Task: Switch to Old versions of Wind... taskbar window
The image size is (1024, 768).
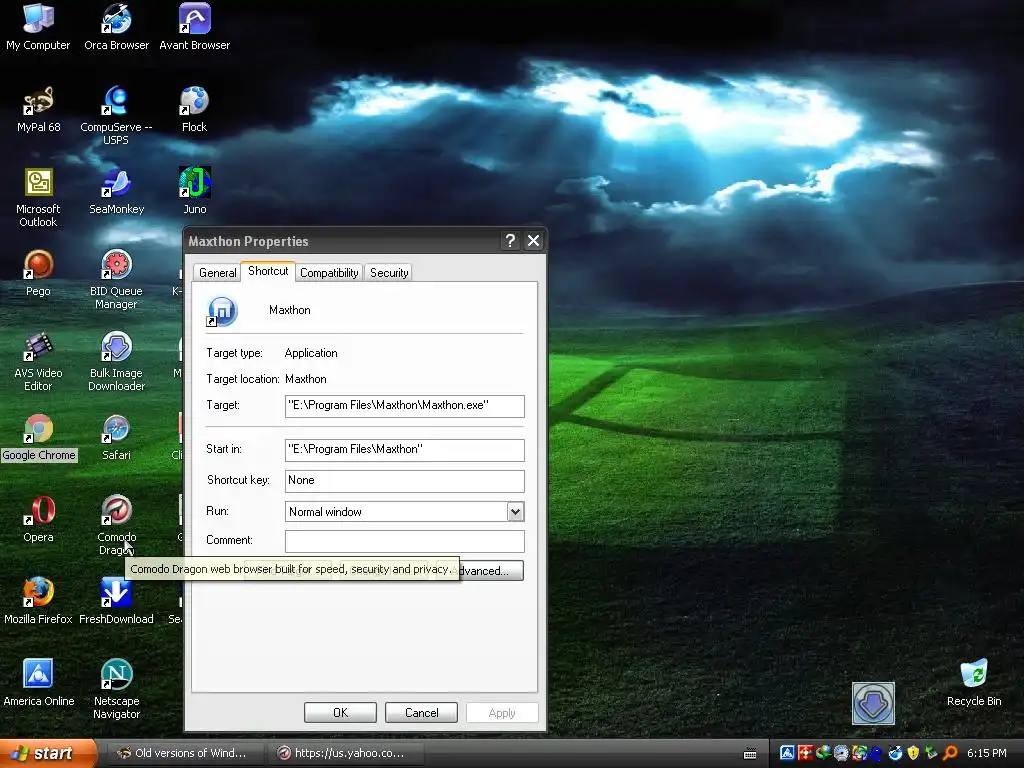Action: click(x=184, y=754)
